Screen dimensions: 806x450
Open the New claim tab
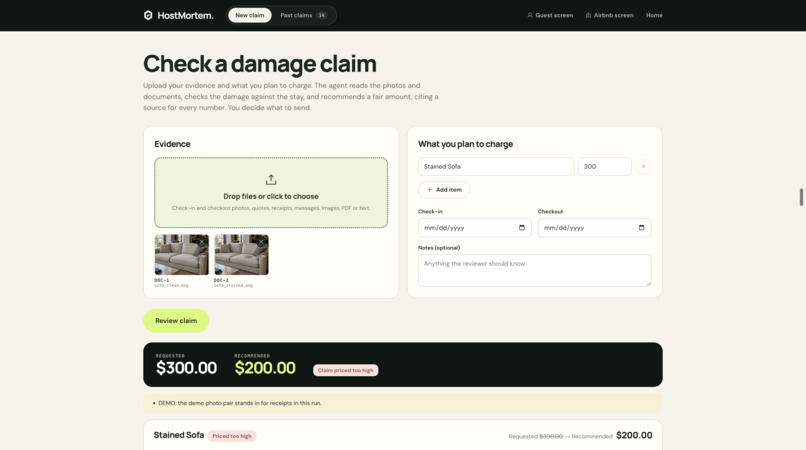[250, 15]
